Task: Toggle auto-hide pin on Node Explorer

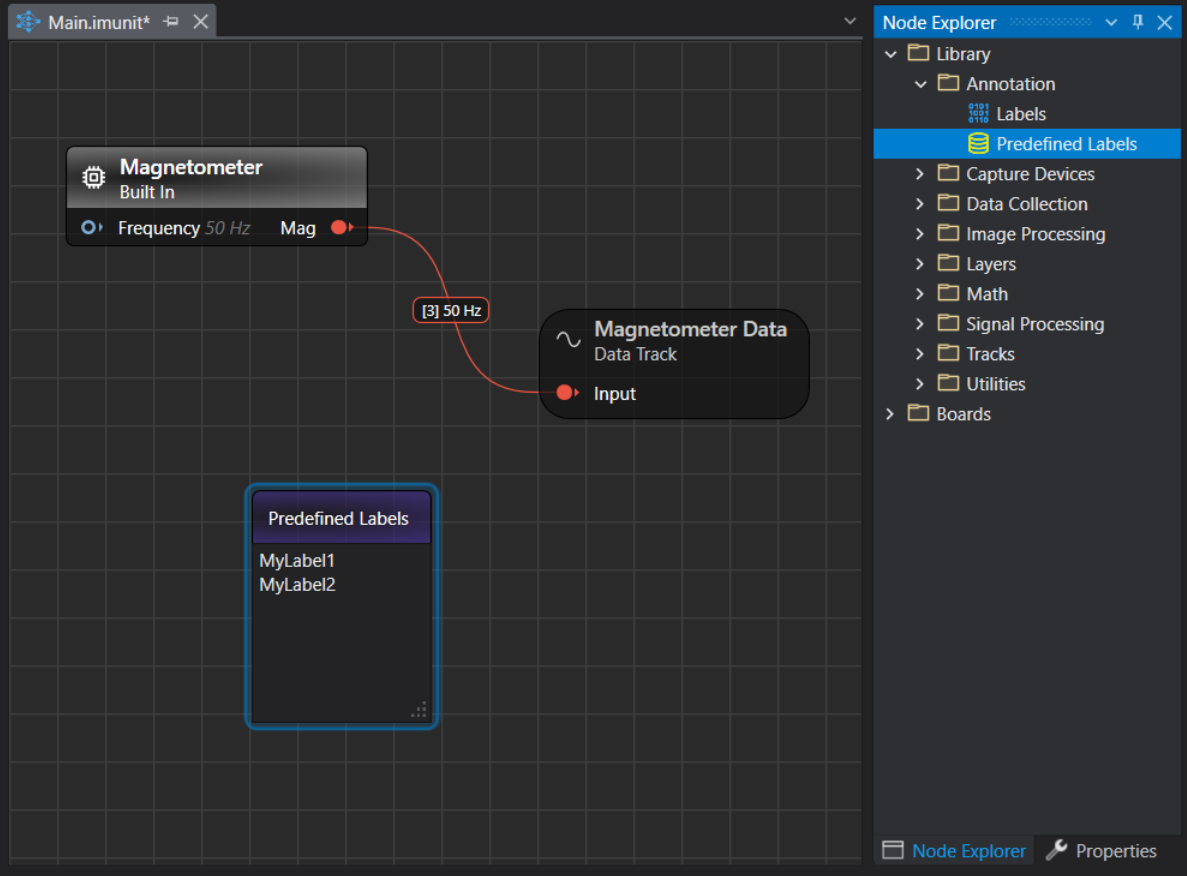Action: click(1137, 22)
